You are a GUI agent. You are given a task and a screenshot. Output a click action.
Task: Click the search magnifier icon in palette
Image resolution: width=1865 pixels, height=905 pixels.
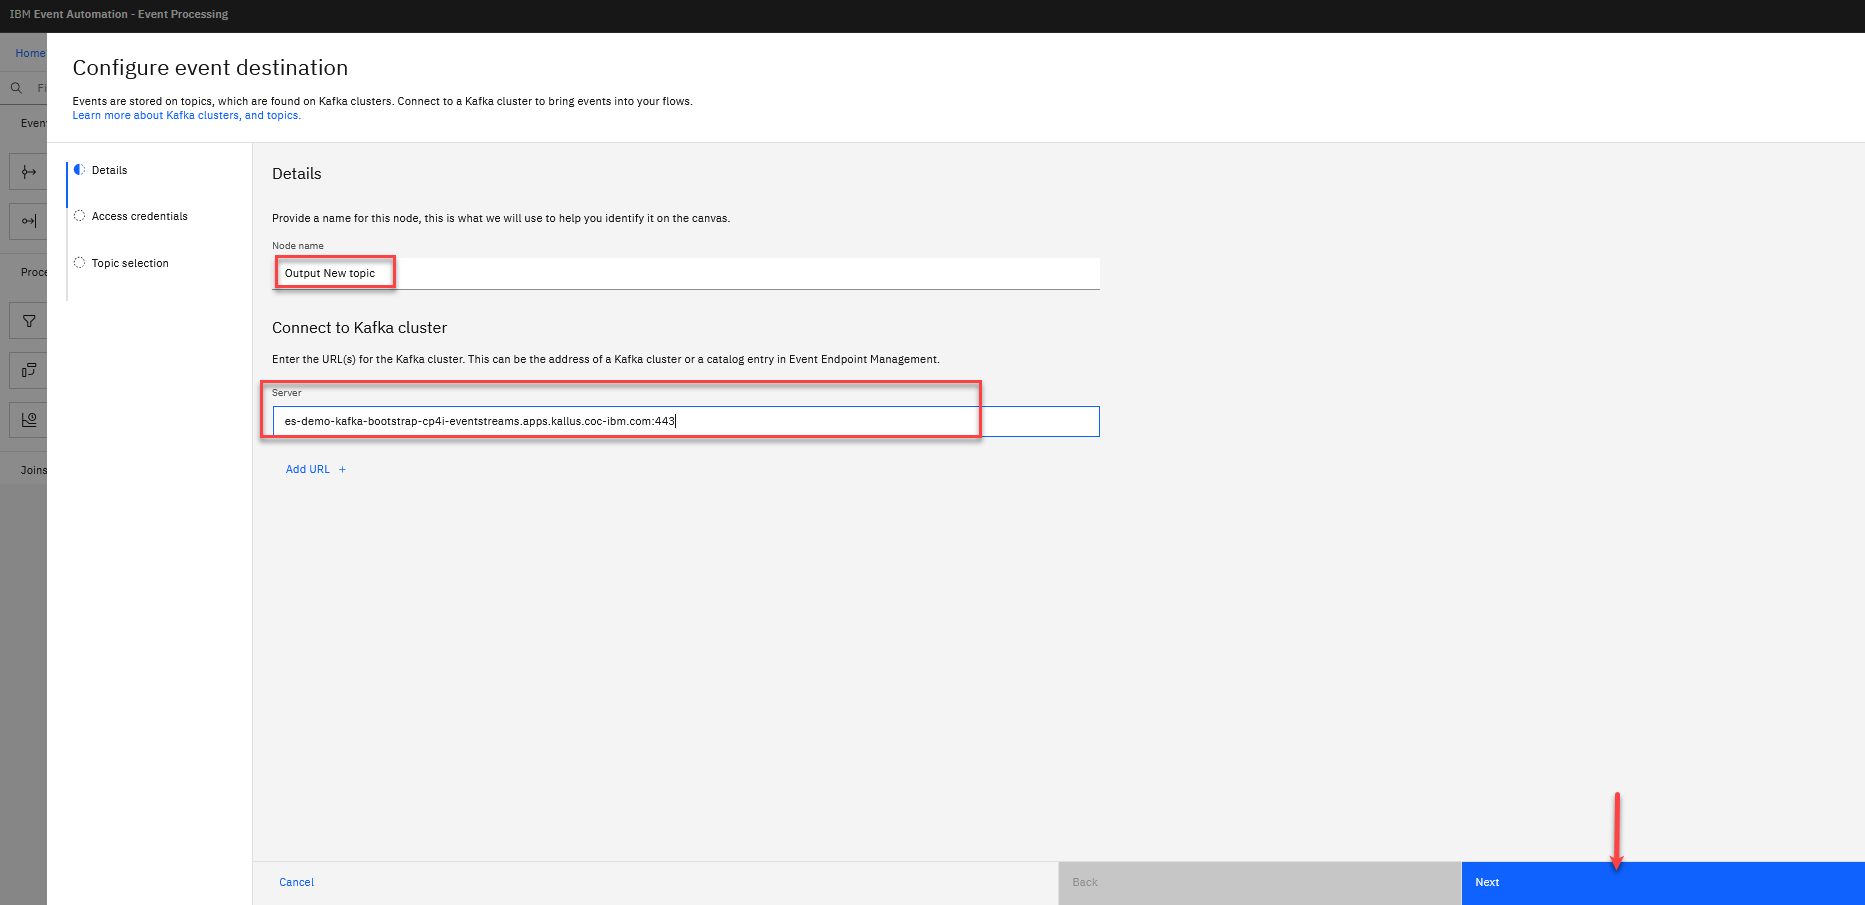pyautogui.click(x=16, y=88)
